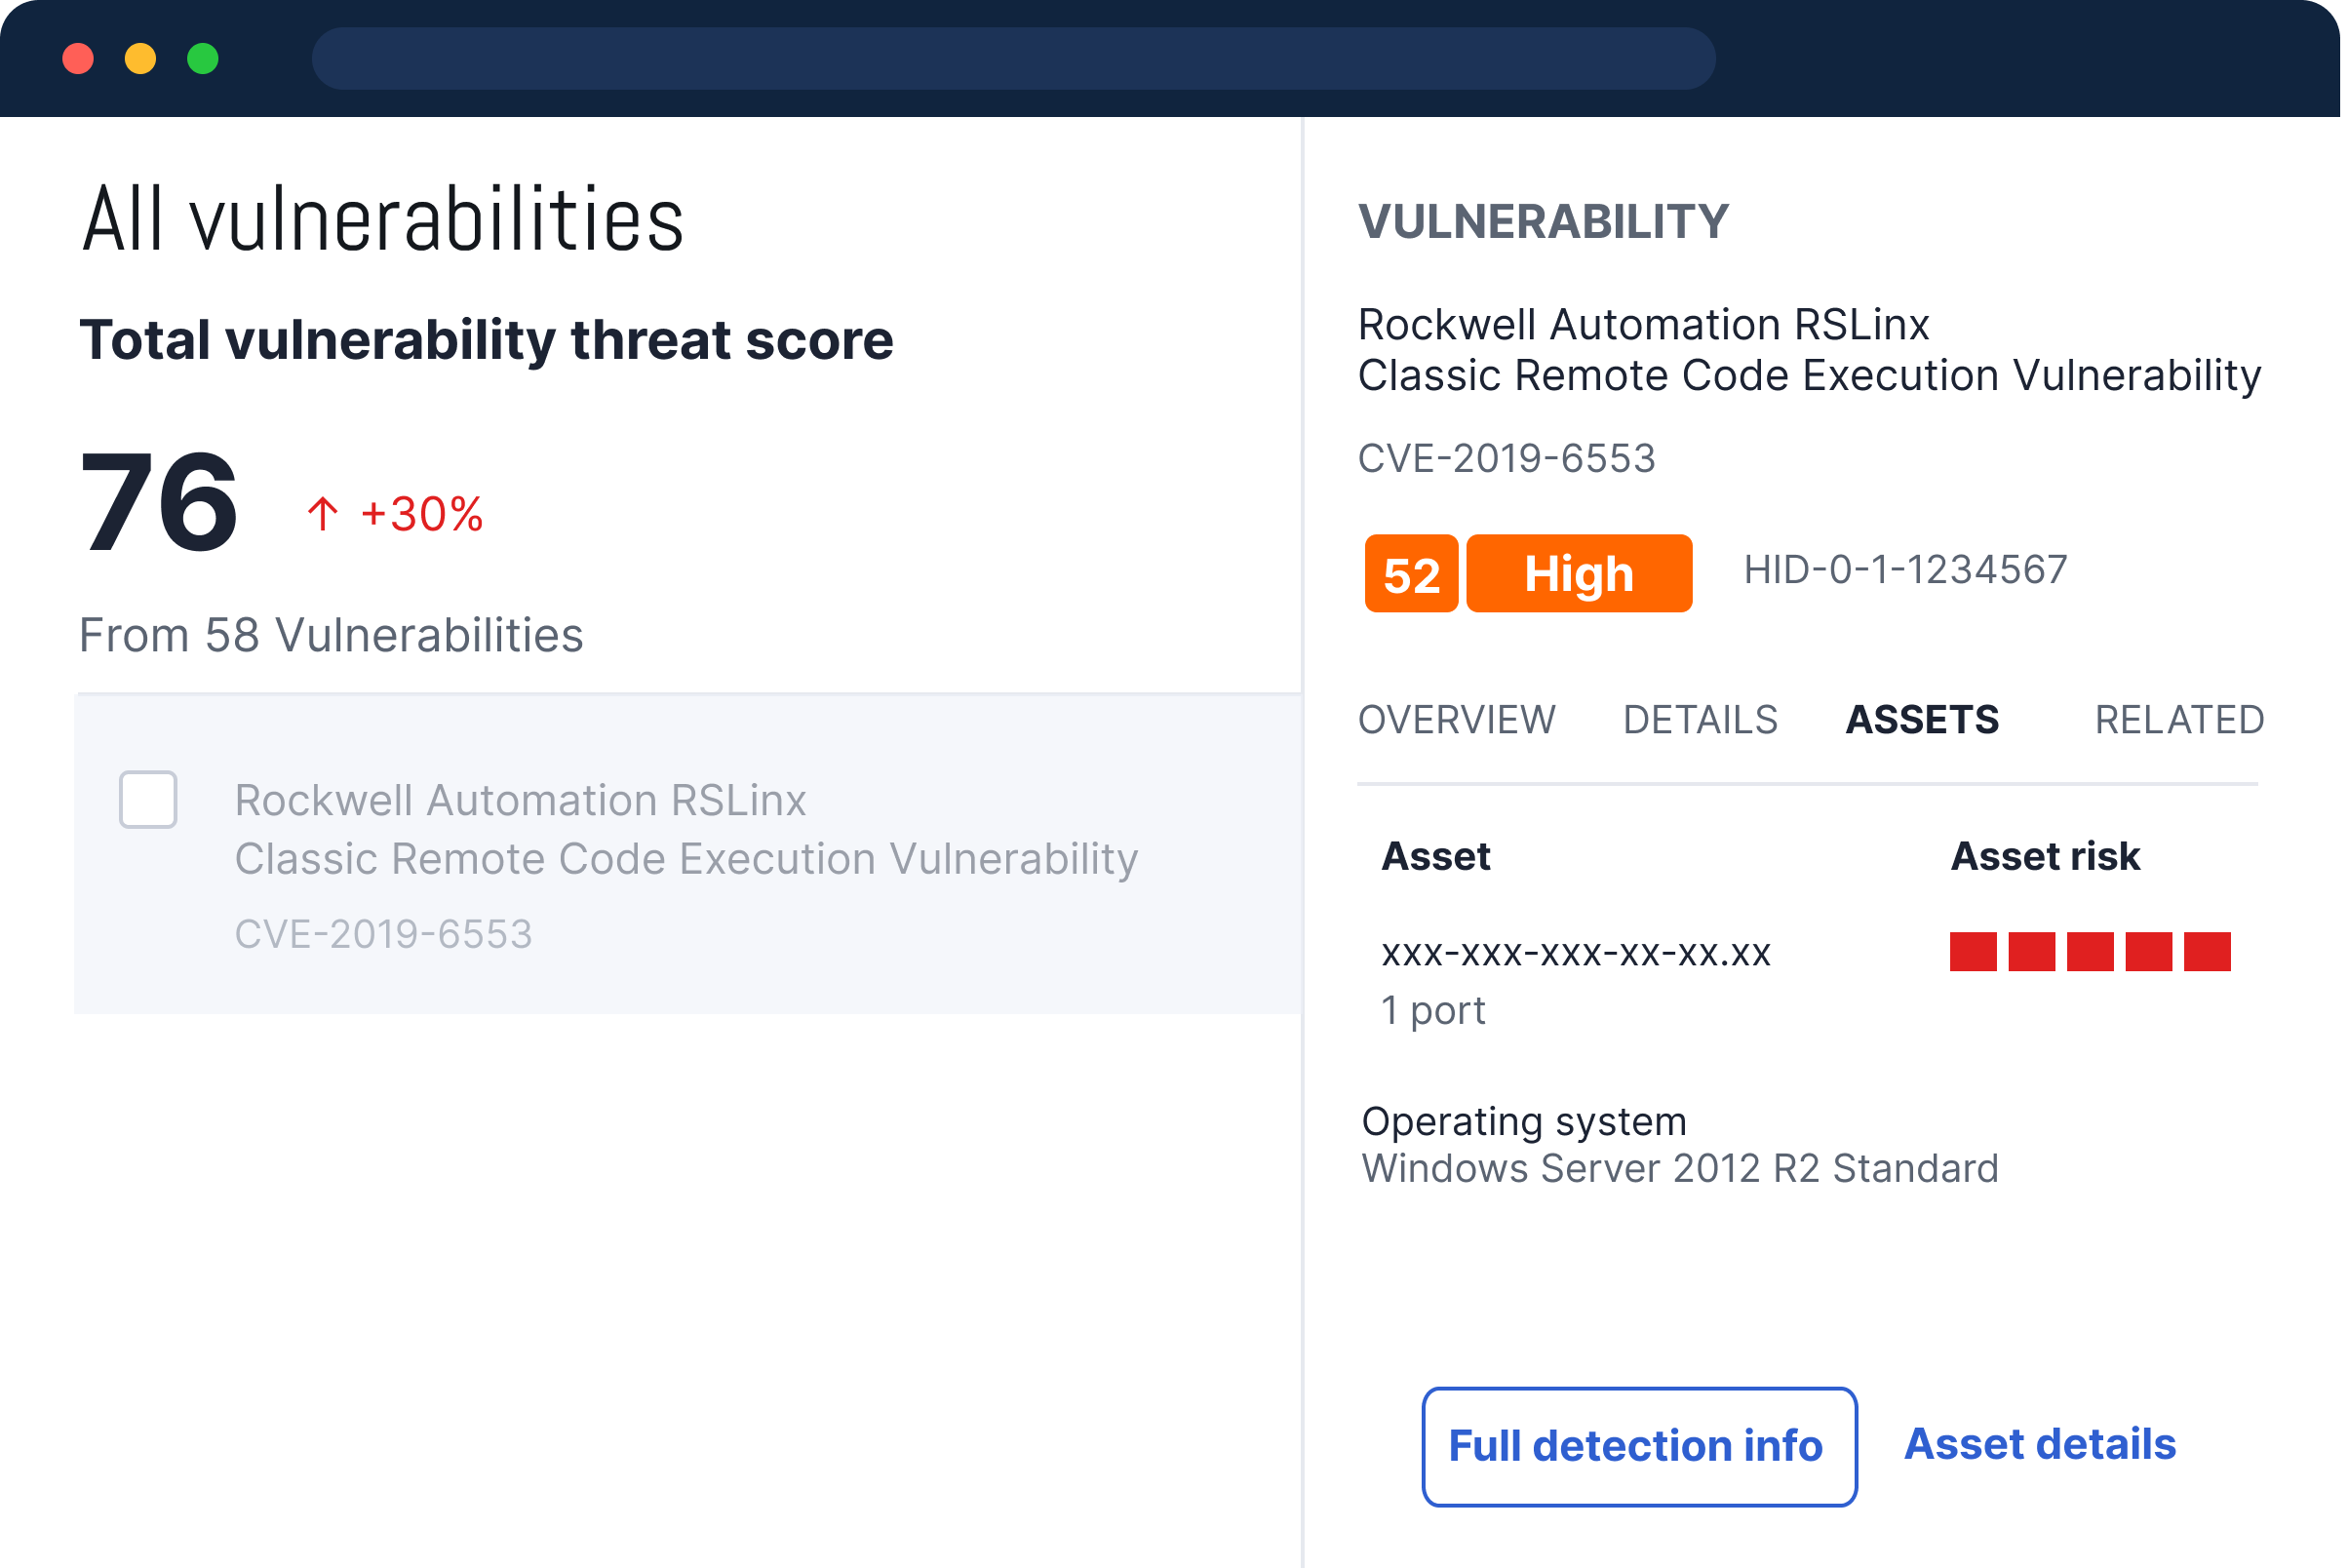Click the 'Operating system' label
Screen dimensions: 2348x1568
[1524, 1122]
